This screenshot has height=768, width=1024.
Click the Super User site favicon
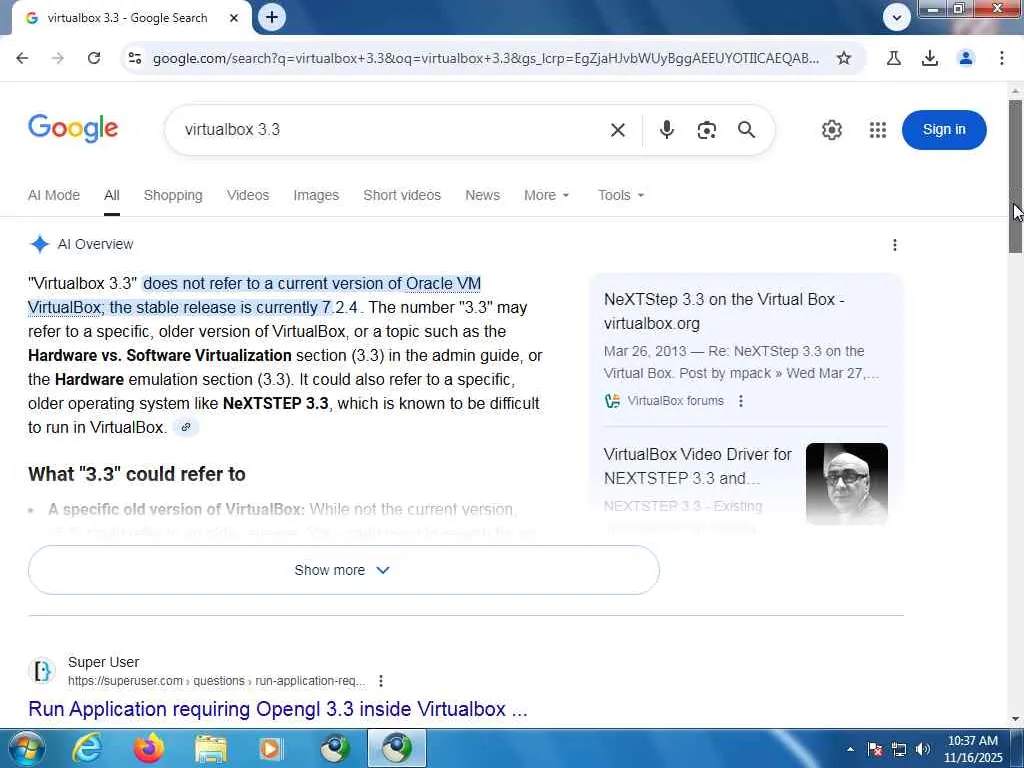pos(42,671)
